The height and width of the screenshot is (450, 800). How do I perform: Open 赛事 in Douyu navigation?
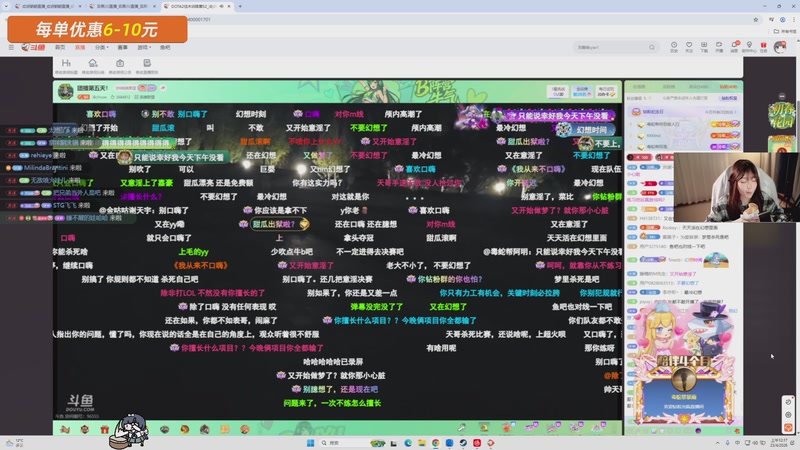[122, 47]
